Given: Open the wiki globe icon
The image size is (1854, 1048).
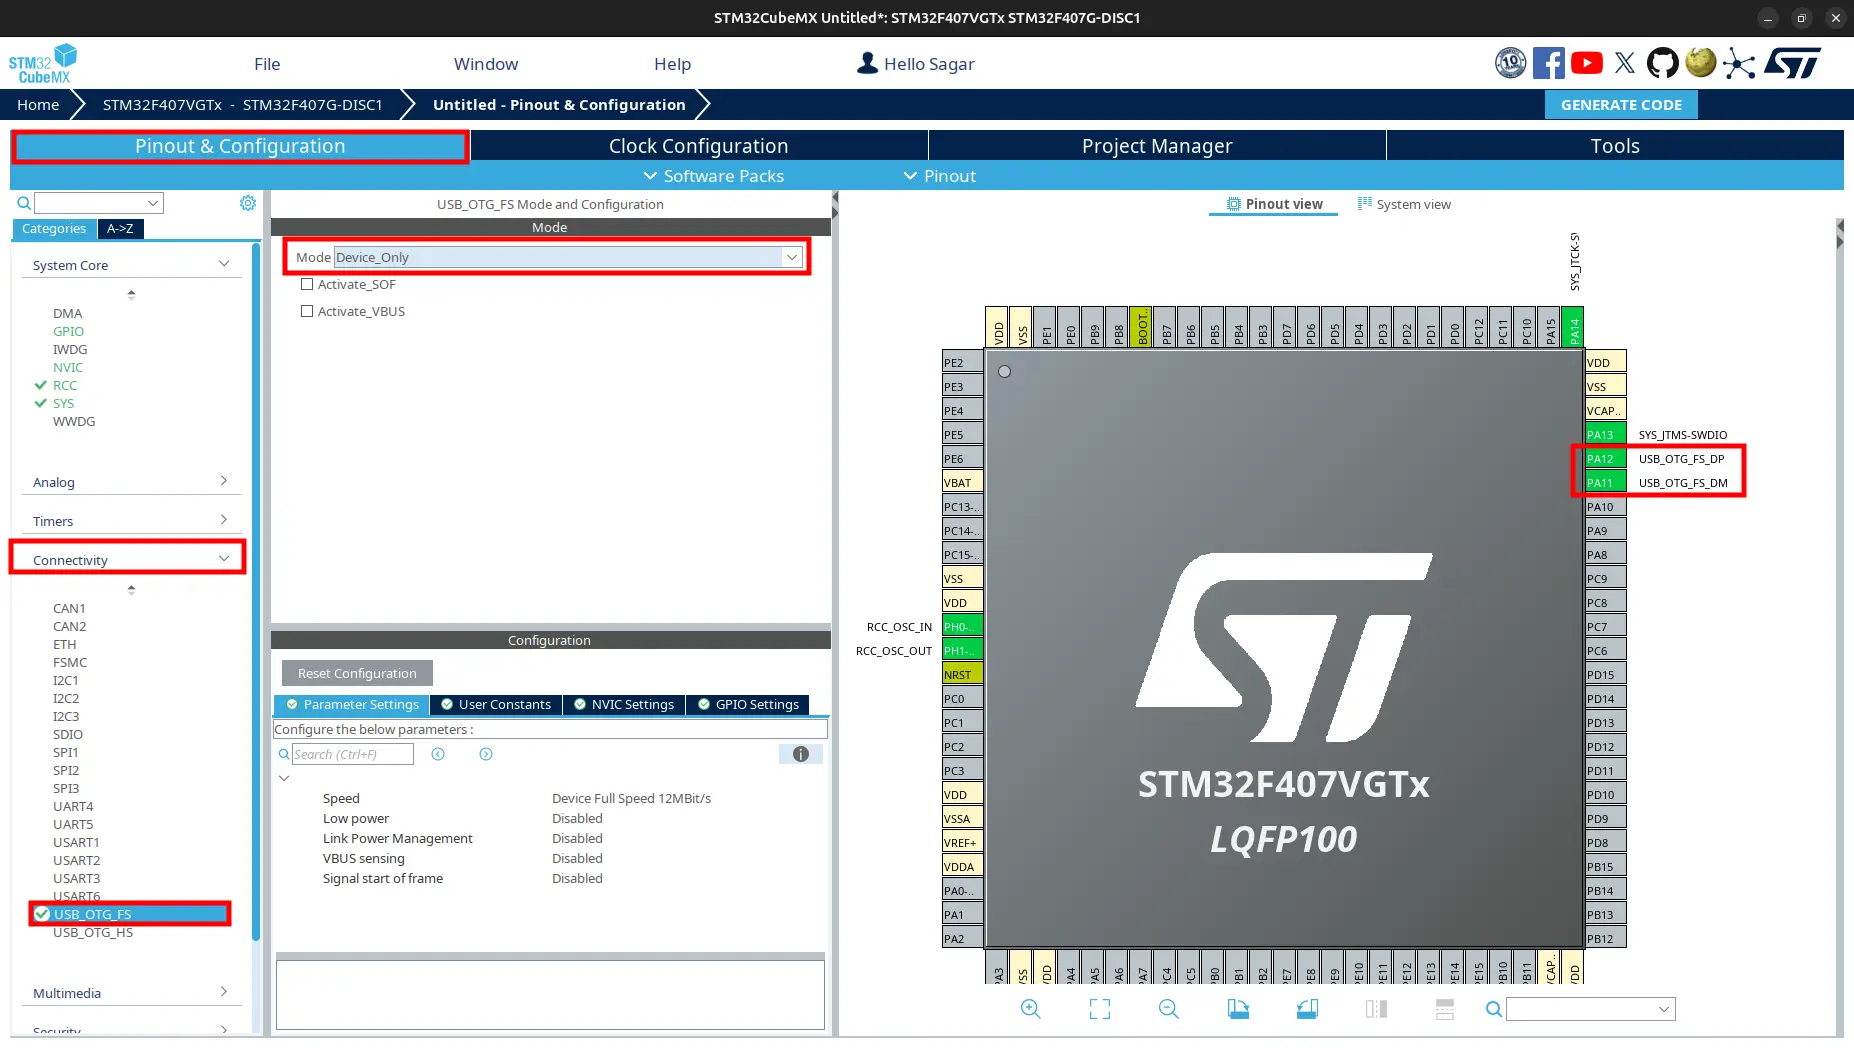Looking at the screenshot, I should (x=1700, y=62).
